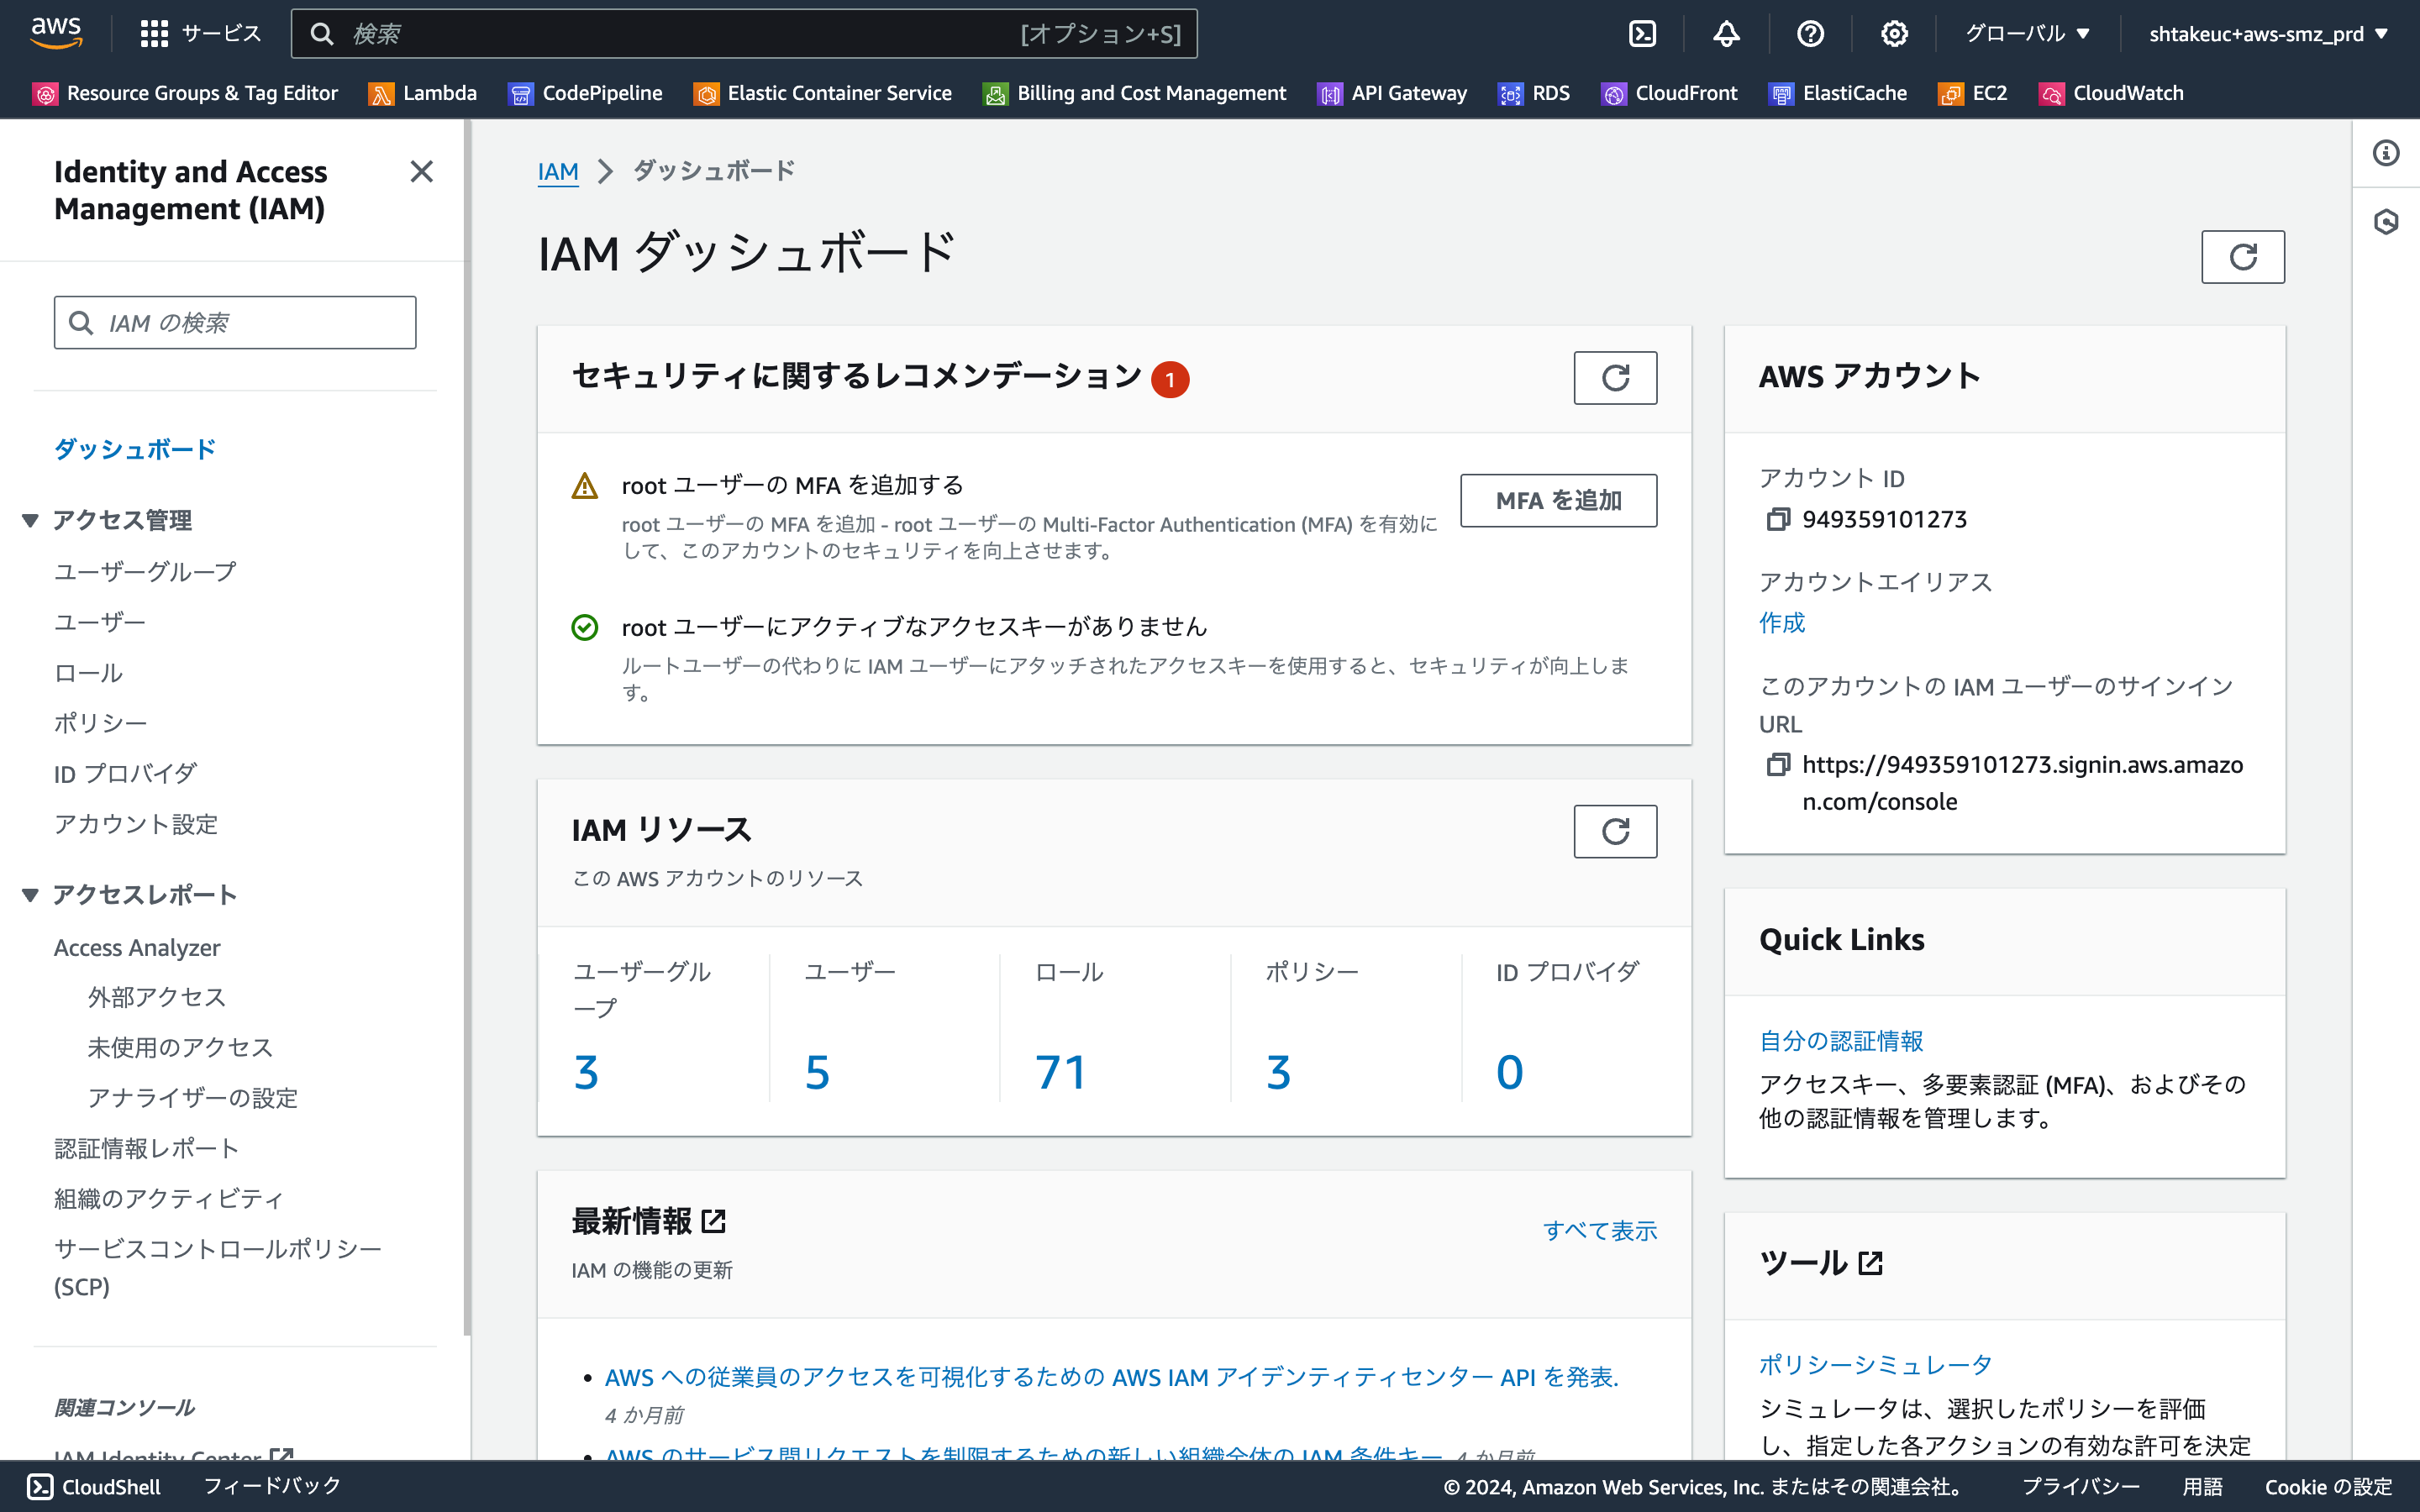Open CloudShell in the footer
The image size is (2420, 1512).
click(x=94, y=1487)
